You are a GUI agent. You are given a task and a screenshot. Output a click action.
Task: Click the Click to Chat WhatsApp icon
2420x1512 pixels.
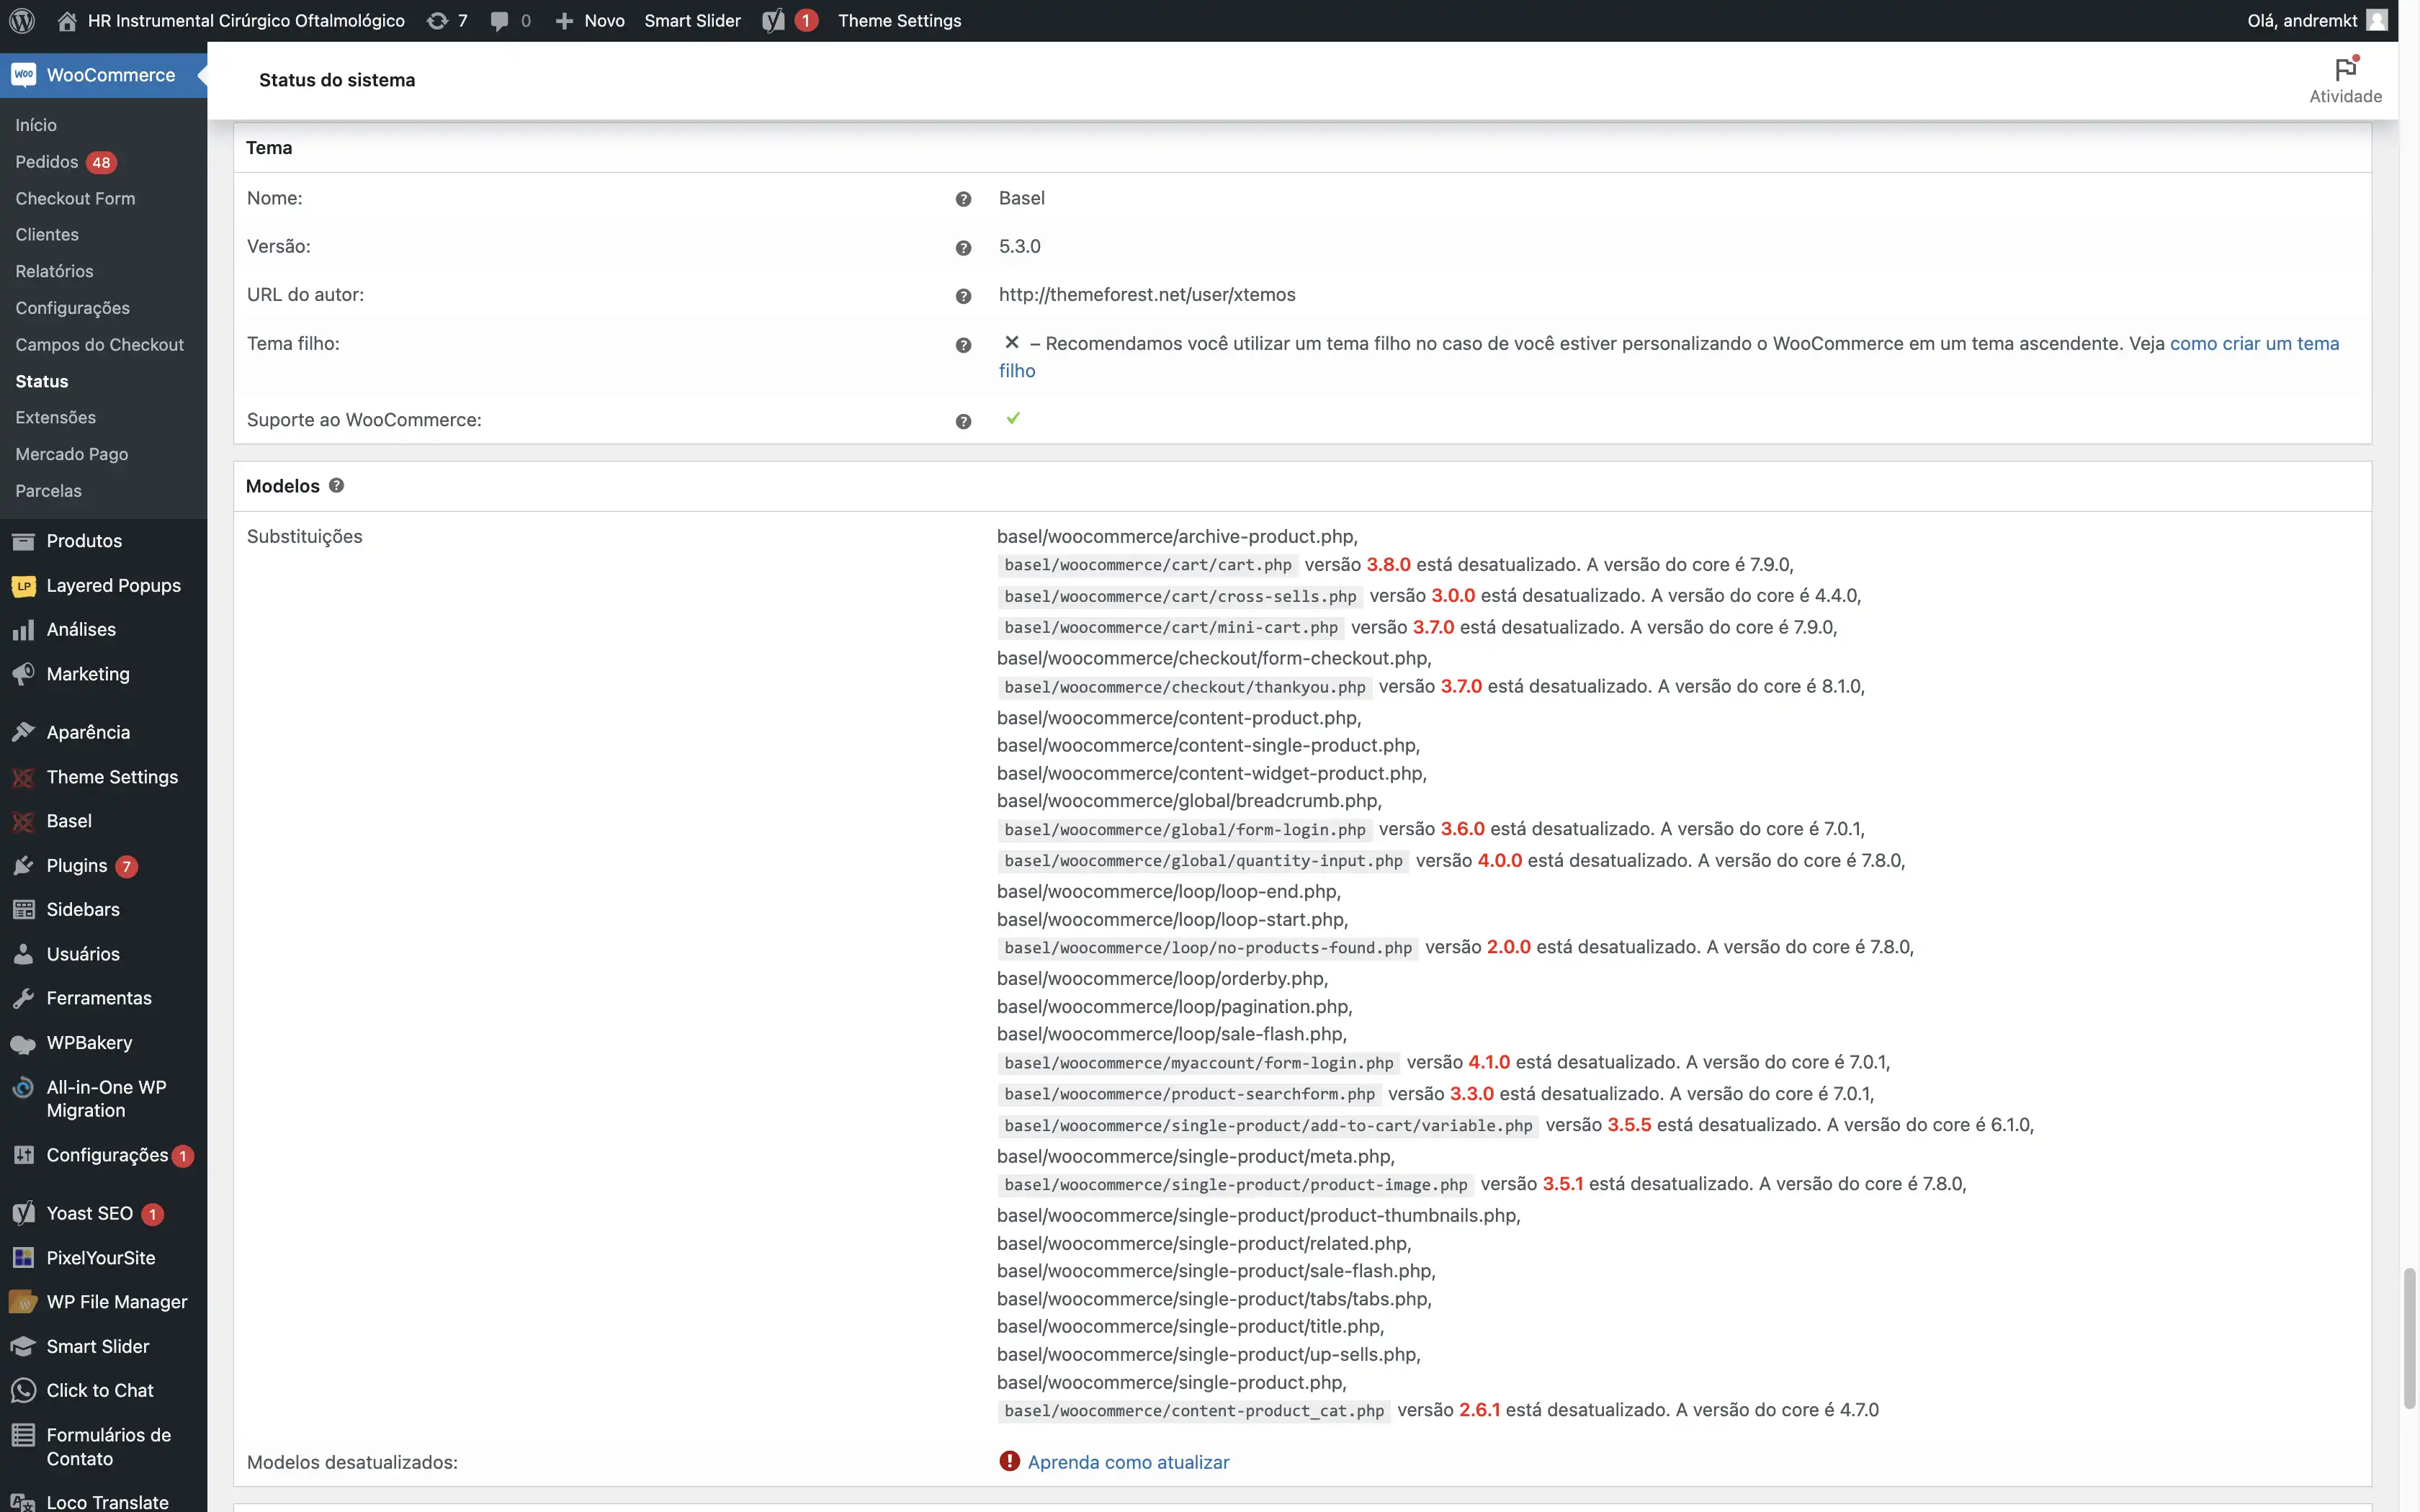24,1390
